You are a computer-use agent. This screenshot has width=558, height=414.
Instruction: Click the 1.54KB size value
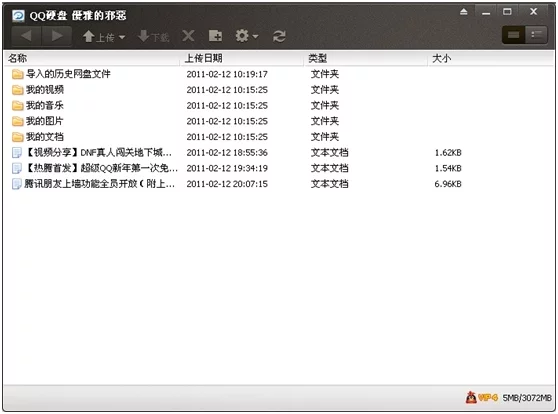pos(448,168)
